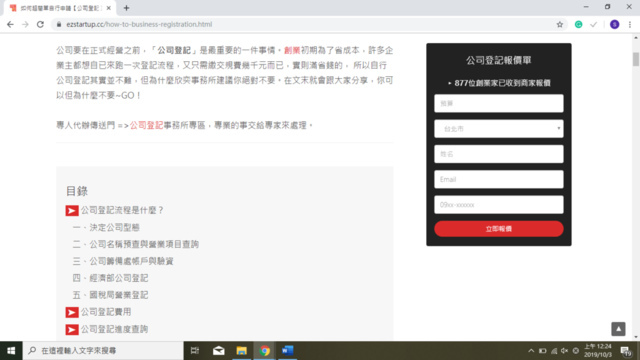Go to 二、公司名稱預查與營業項目查詢
The image size is (640, 360).
coord(136,244)
